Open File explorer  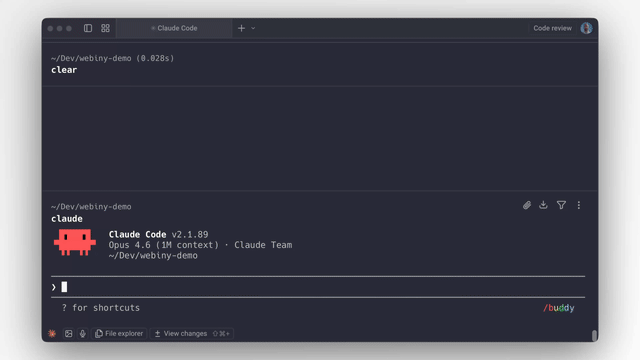(119, 333)
